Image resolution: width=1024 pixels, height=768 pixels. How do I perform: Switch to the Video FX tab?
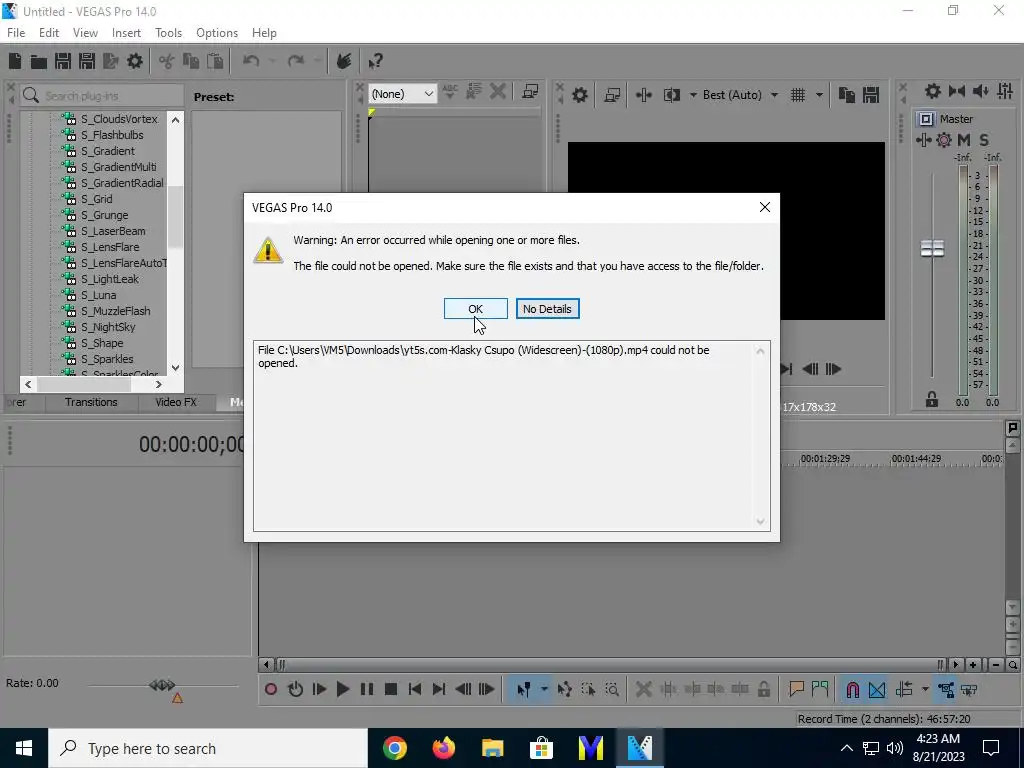(176, 402)
